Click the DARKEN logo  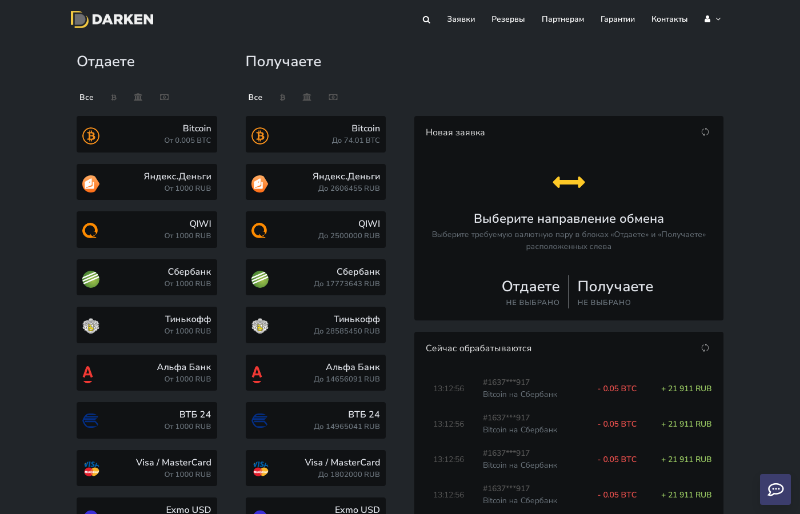[x=112, y=19]
